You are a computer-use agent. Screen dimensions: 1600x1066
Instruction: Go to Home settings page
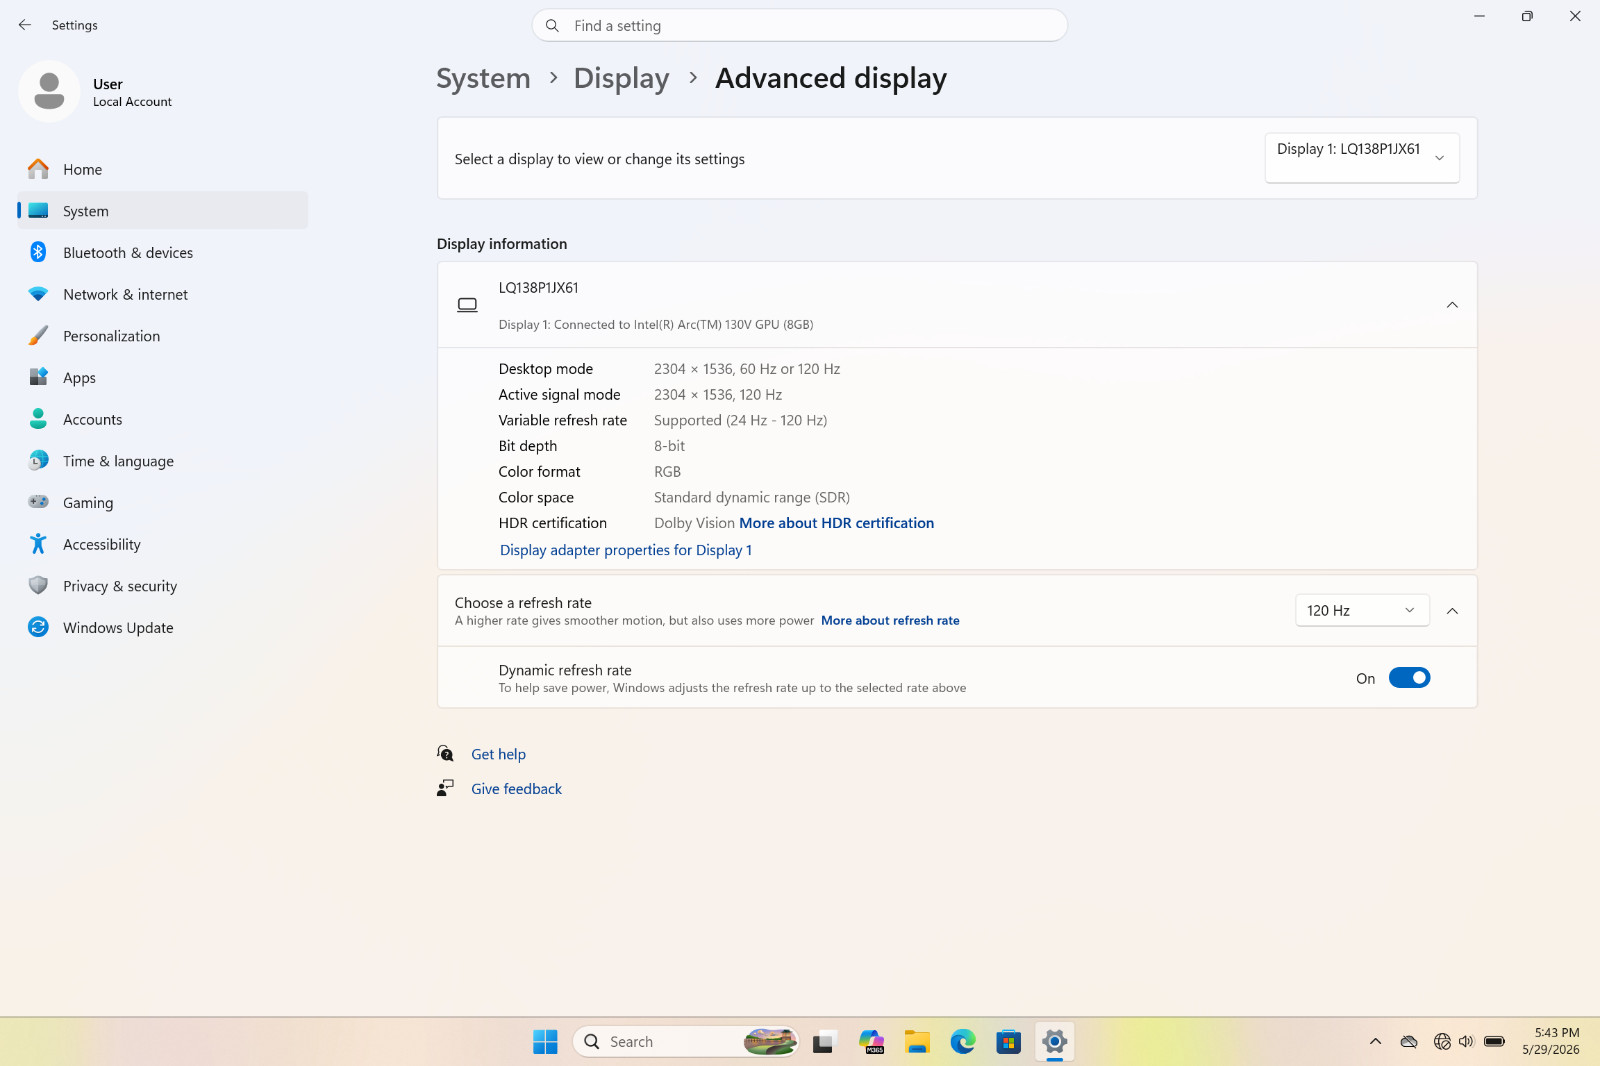pos(163,169)
